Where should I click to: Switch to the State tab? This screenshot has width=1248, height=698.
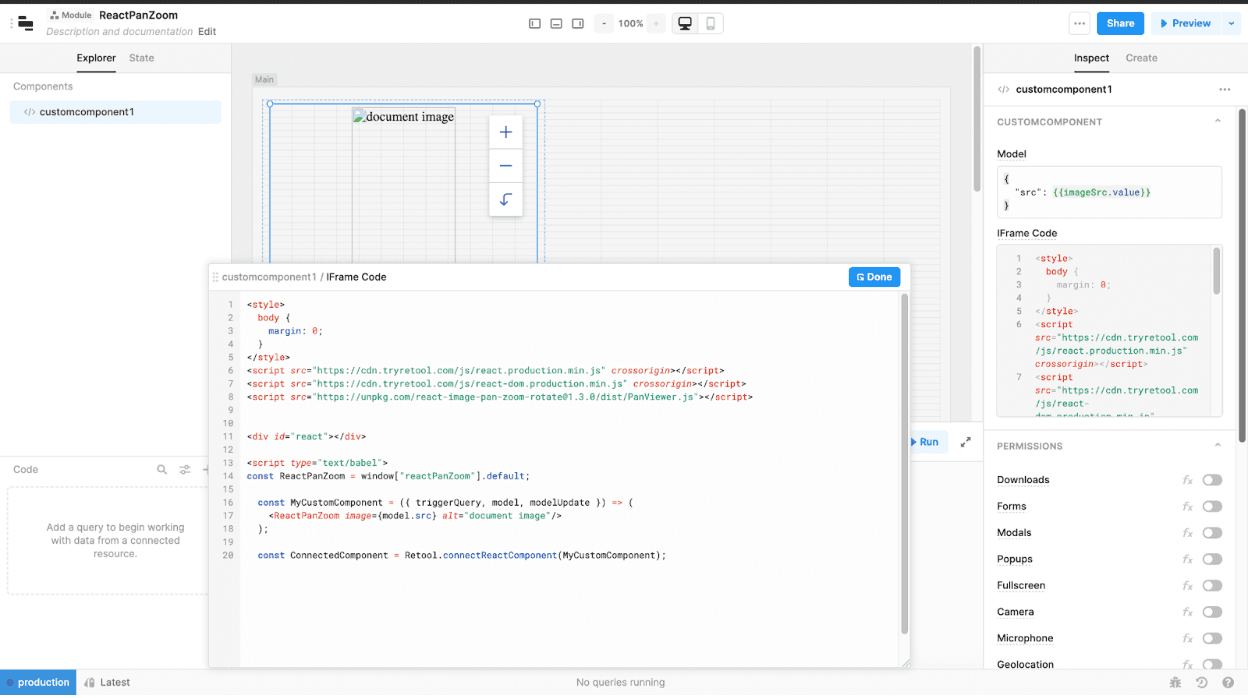click(x=141, y=58)
